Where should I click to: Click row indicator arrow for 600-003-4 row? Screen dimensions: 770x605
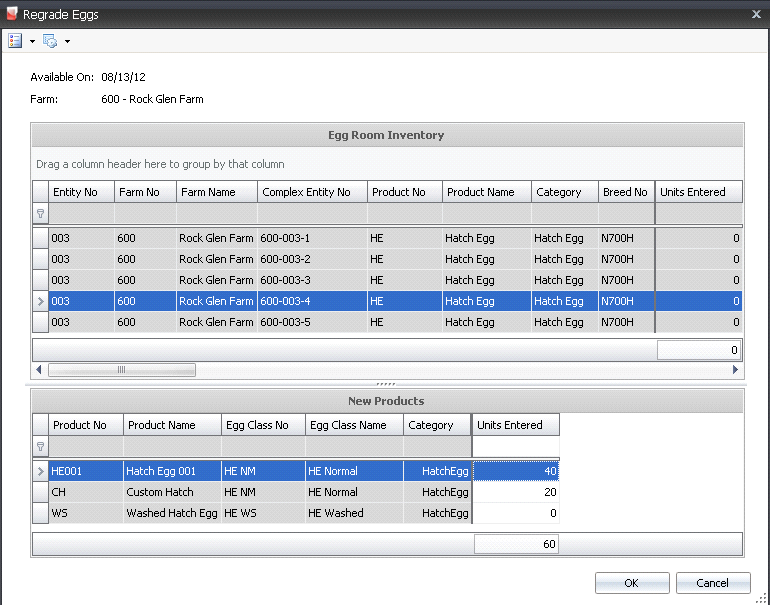point(40,301)
